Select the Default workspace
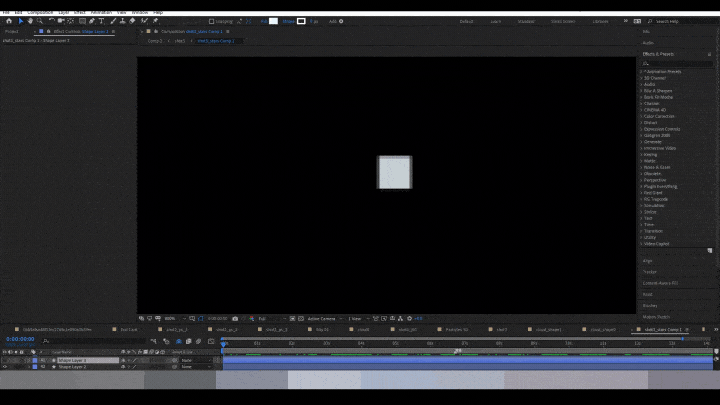Viewport: 720px width, 405px height. coord(466,21)
